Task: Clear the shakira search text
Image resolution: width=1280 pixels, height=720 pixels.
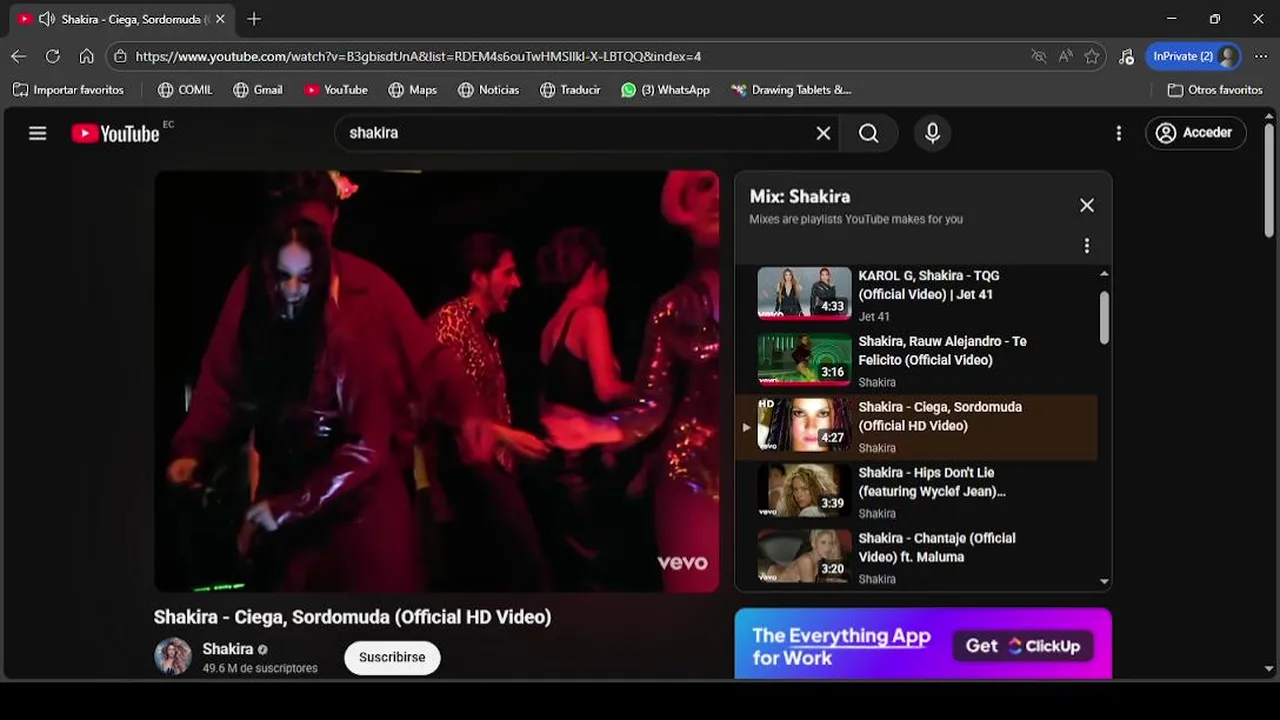Action: pos(823,133)
